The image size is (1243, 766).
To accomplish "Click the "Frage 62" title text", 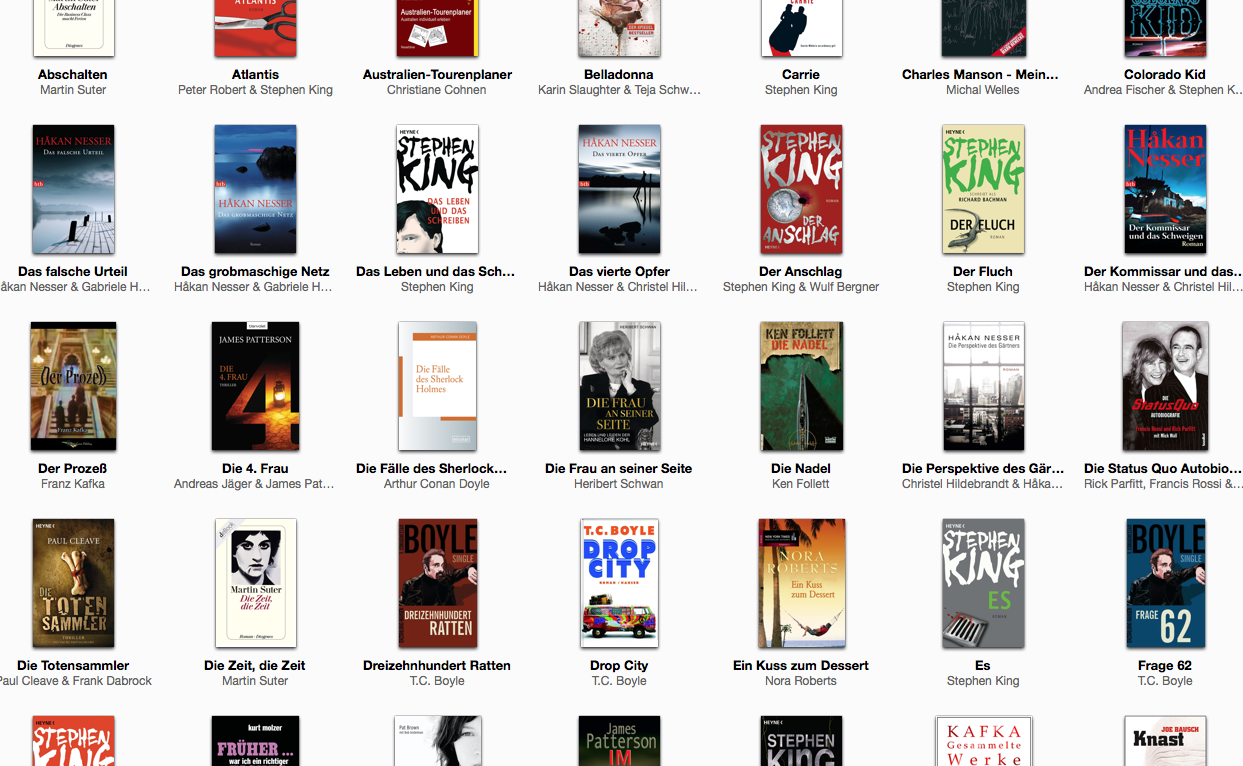I will pyautogui.click(x=1165, y=665).
